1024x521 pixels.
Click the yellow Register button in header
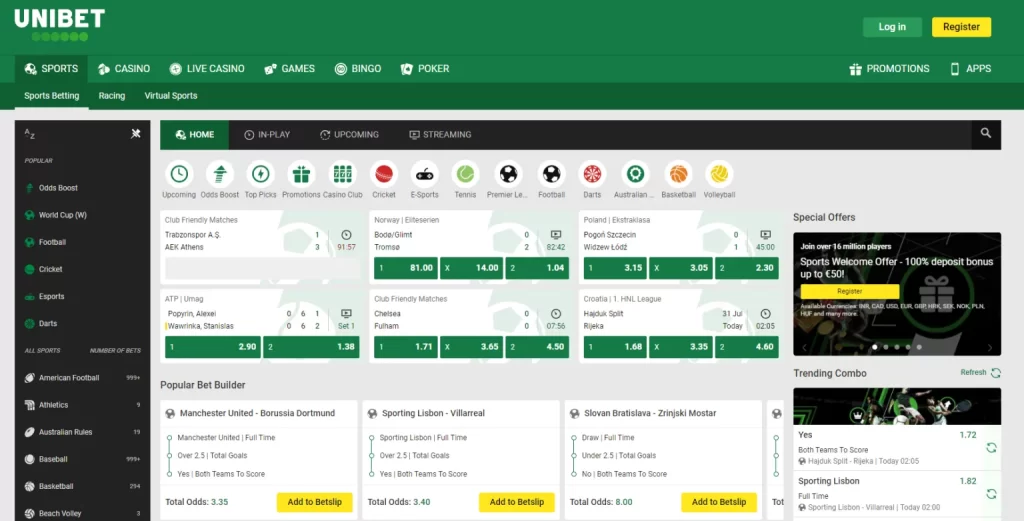click(960, 27)
